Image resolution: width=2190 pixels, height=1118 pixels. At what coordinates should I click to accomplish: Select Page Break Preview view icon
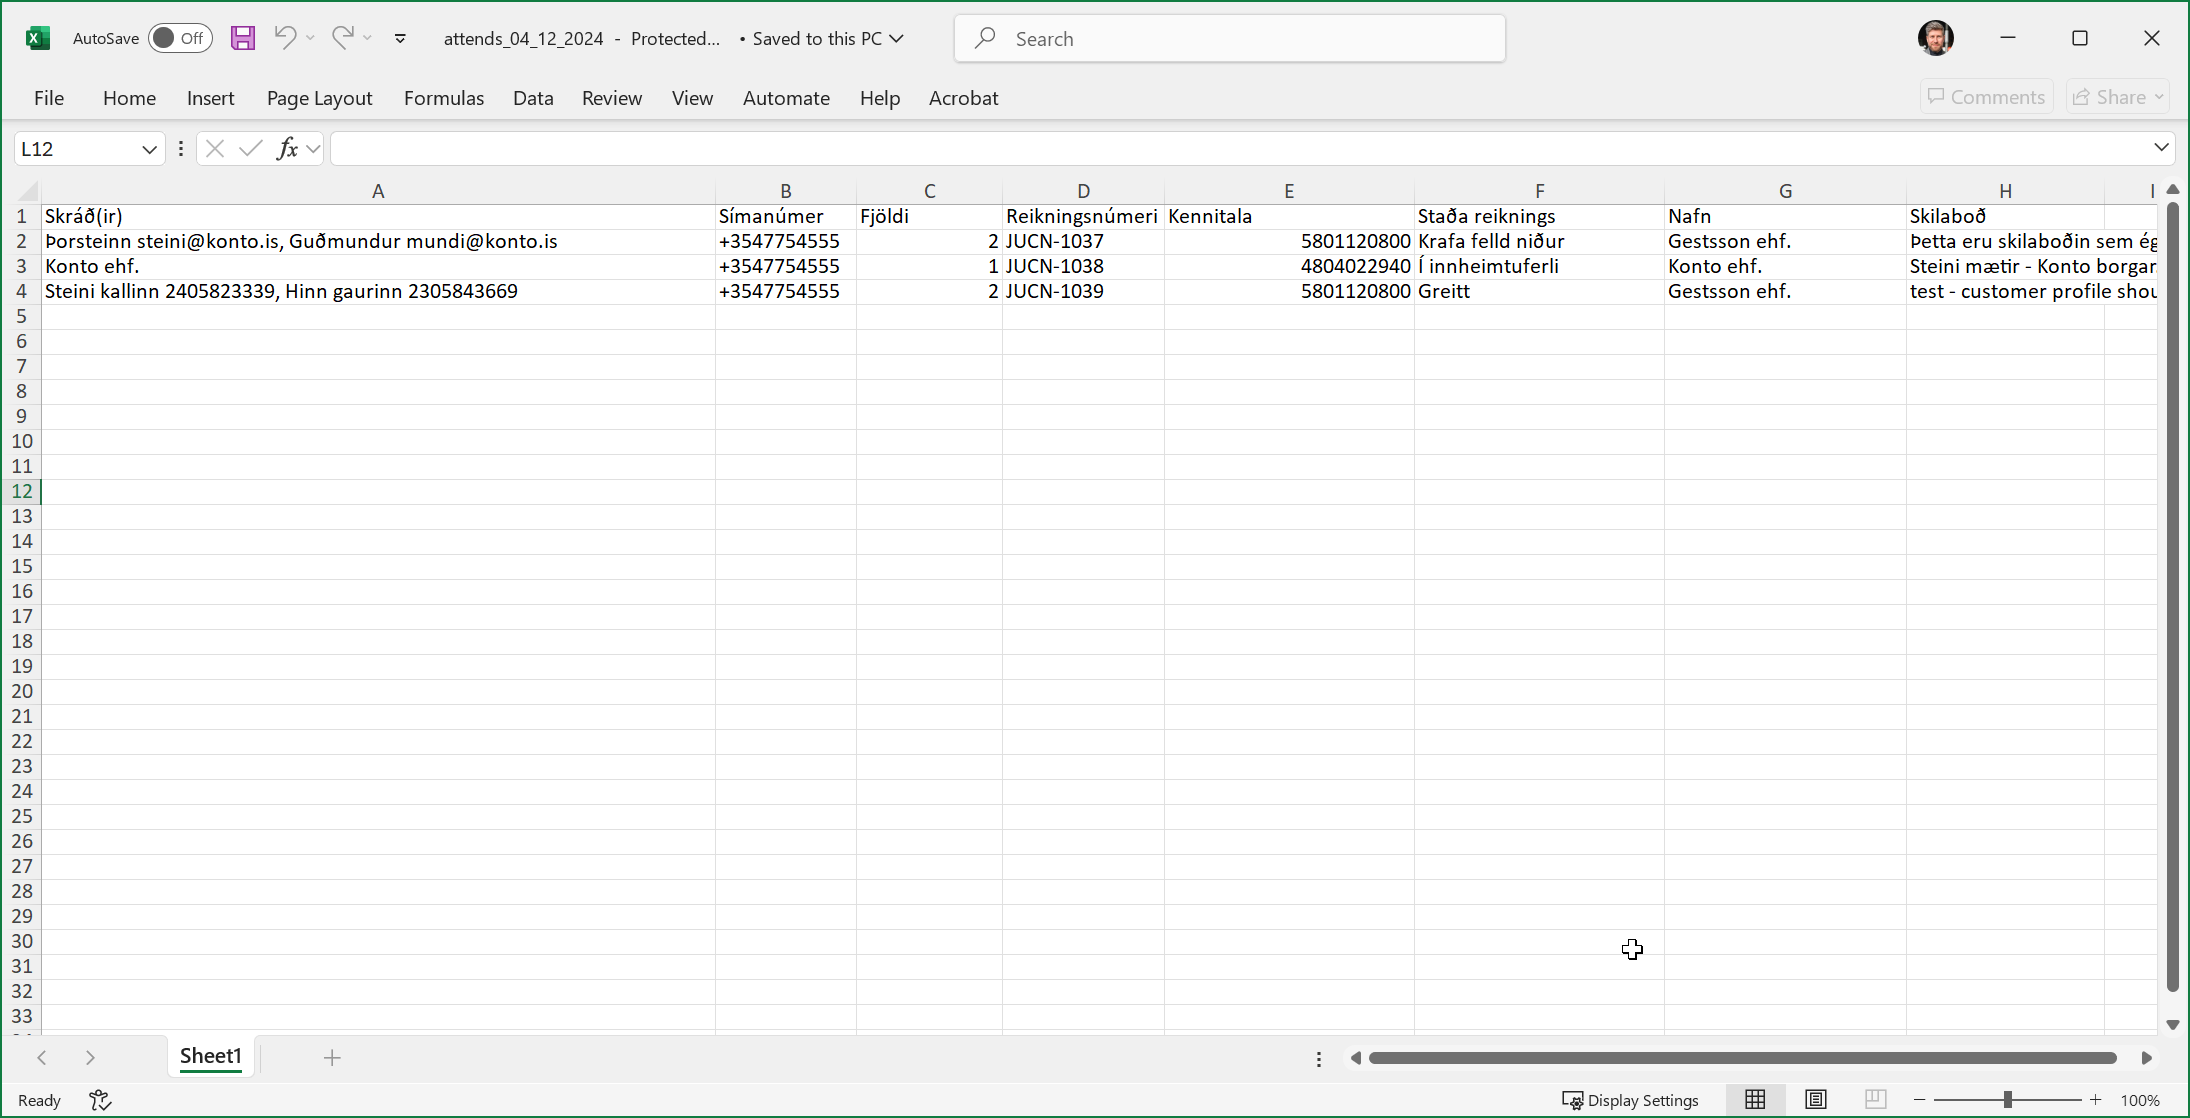click(x=1875, y=1100)
